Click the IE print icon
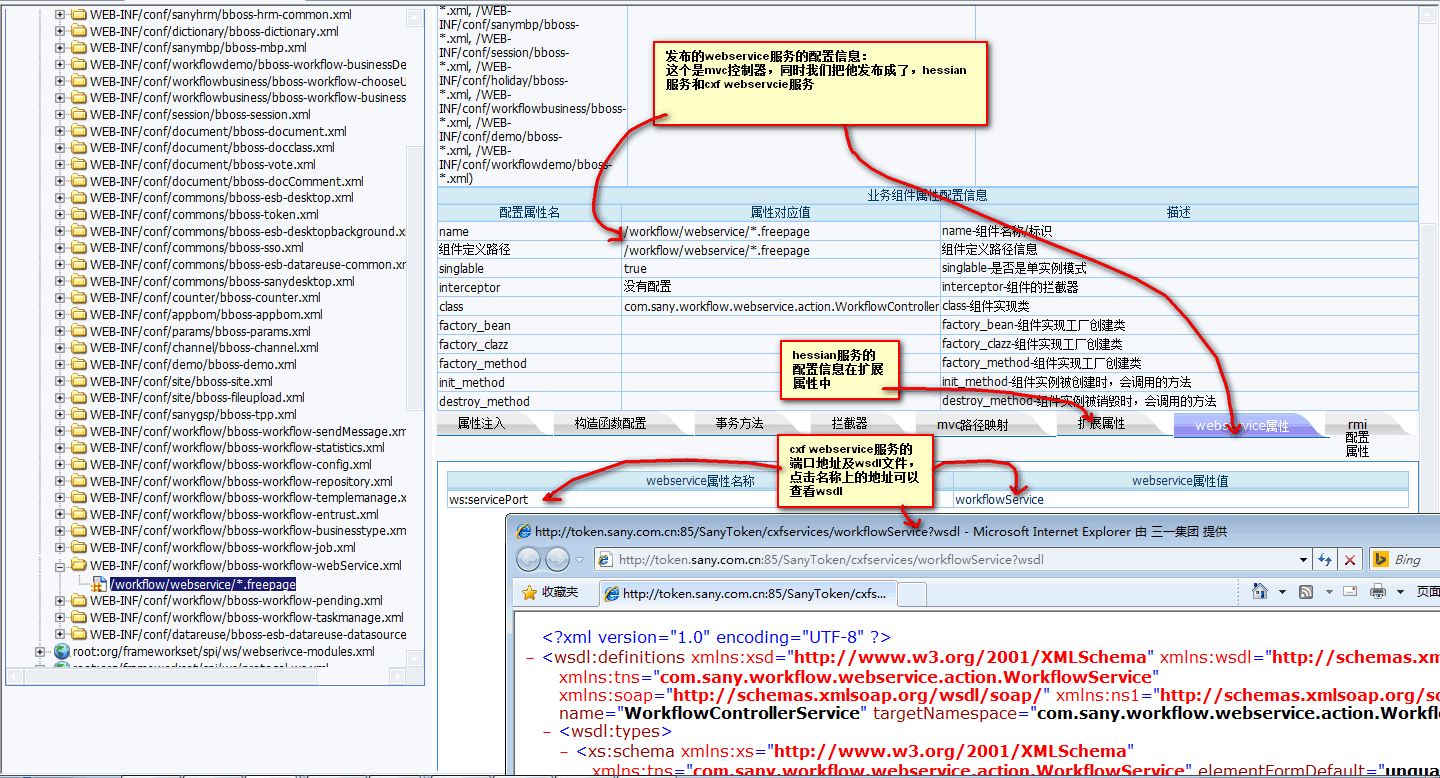This screenshot has width=1440, height=778. (1378, 592)
